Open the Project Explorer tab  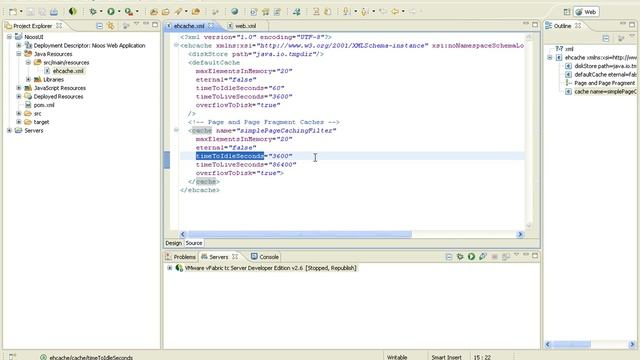point(32,26)
